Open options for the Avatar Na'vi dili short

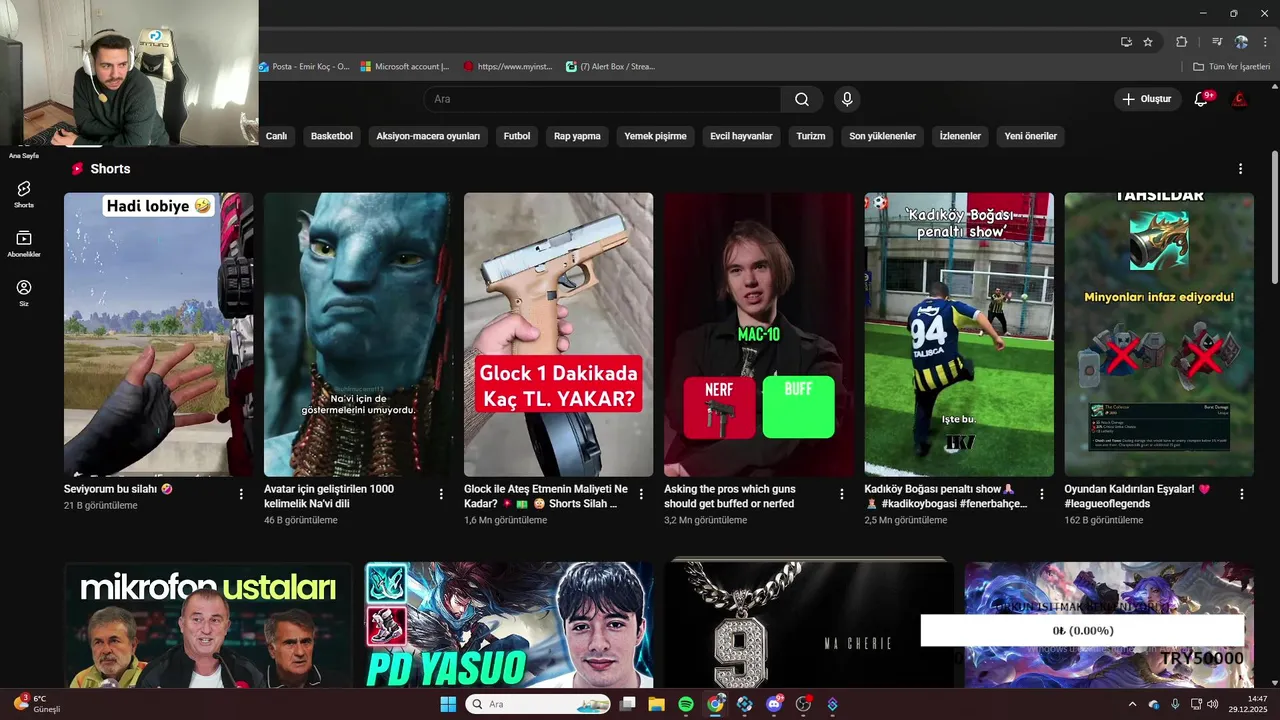pyautogui.click(x=441, y=494)
